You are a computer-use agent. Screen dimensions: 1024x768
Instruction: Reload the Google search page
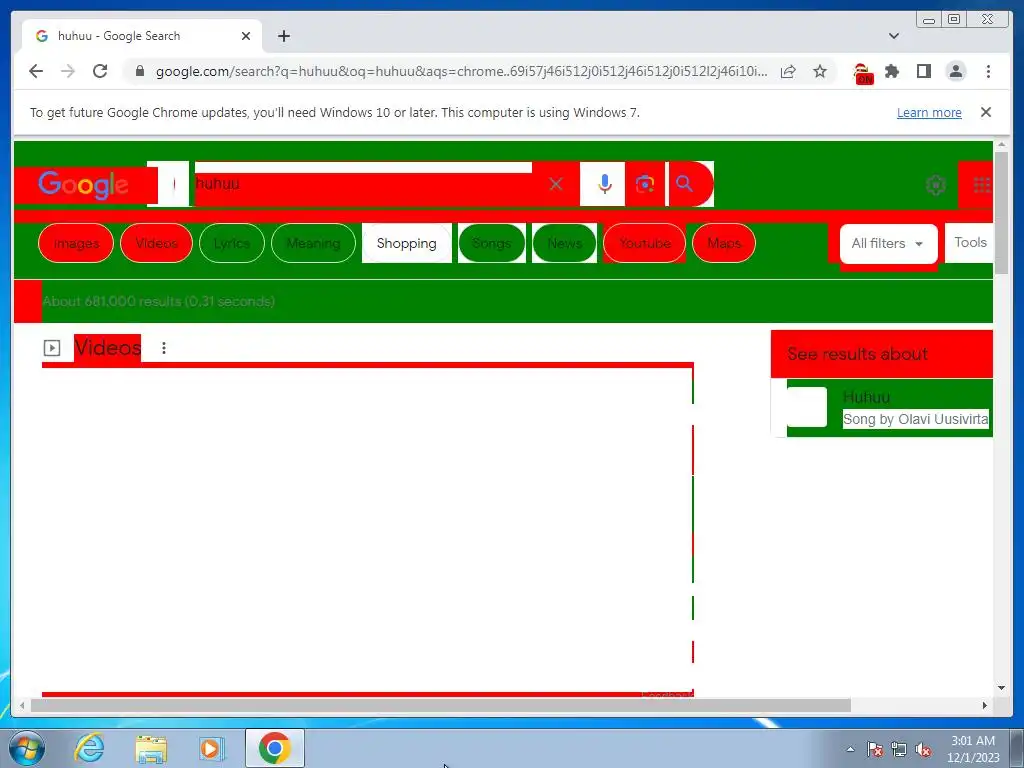100,71
